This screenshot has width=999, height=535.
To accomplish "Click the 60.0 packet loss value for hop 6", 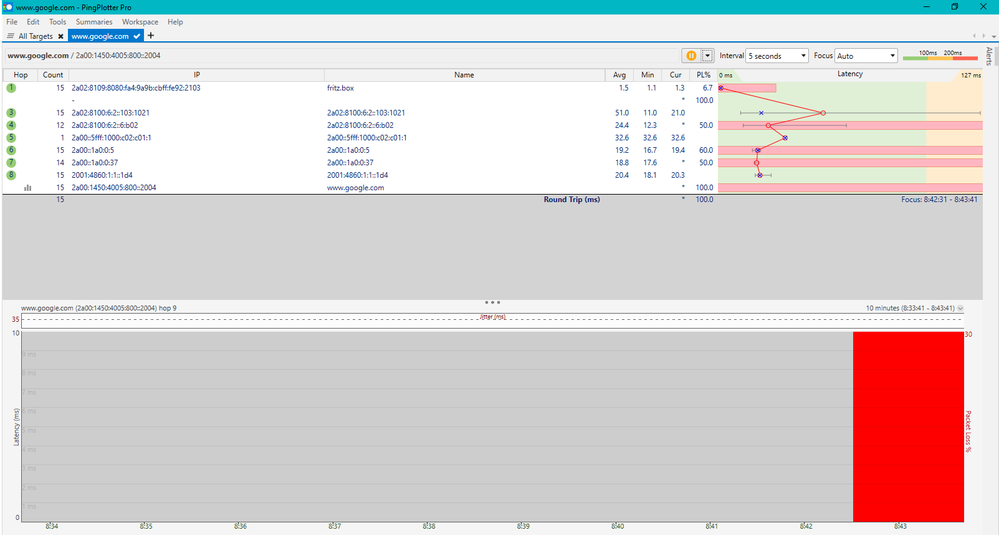I will point(705,150).
